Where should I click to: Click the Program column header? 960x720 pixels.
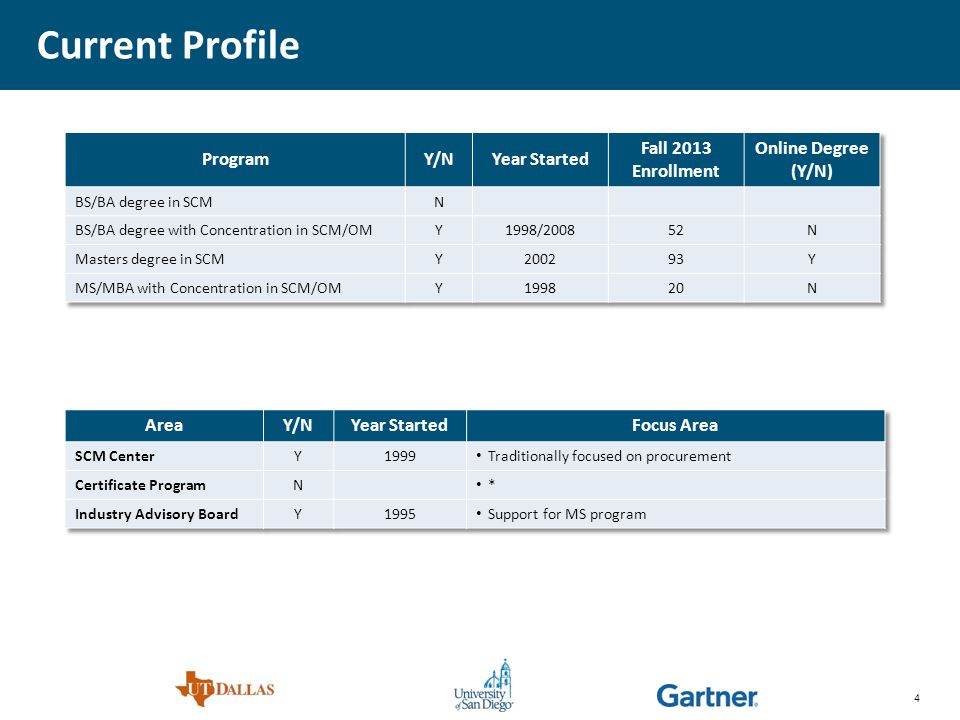pos(235,159)
